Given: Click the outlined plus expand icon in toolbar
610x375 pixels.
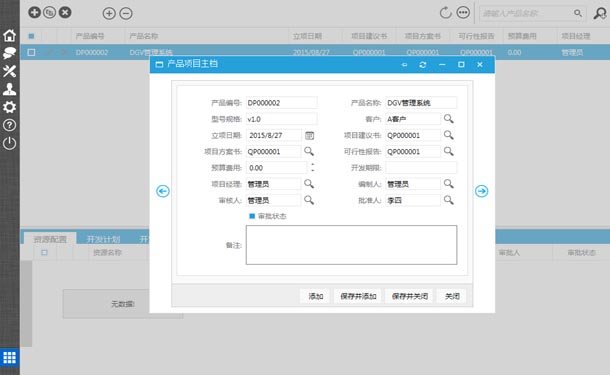Looking at the screenshot, I should click(109, 14).
